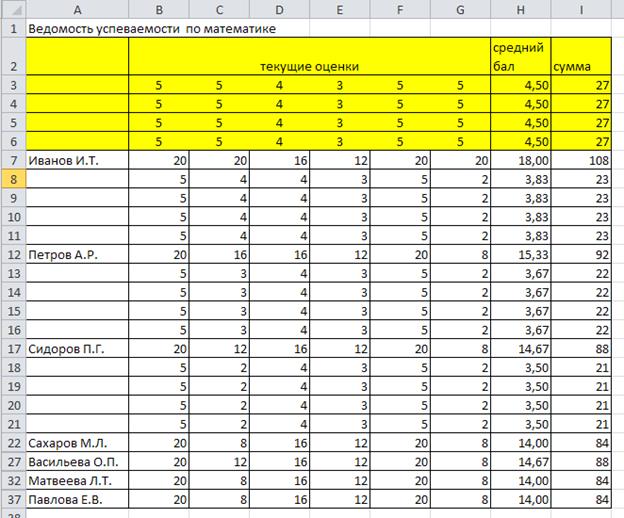Click sum value 108 in Иванов row
The height and width of the screenshot is (518, 624).
pyautogui.click(x=581, y=160)
